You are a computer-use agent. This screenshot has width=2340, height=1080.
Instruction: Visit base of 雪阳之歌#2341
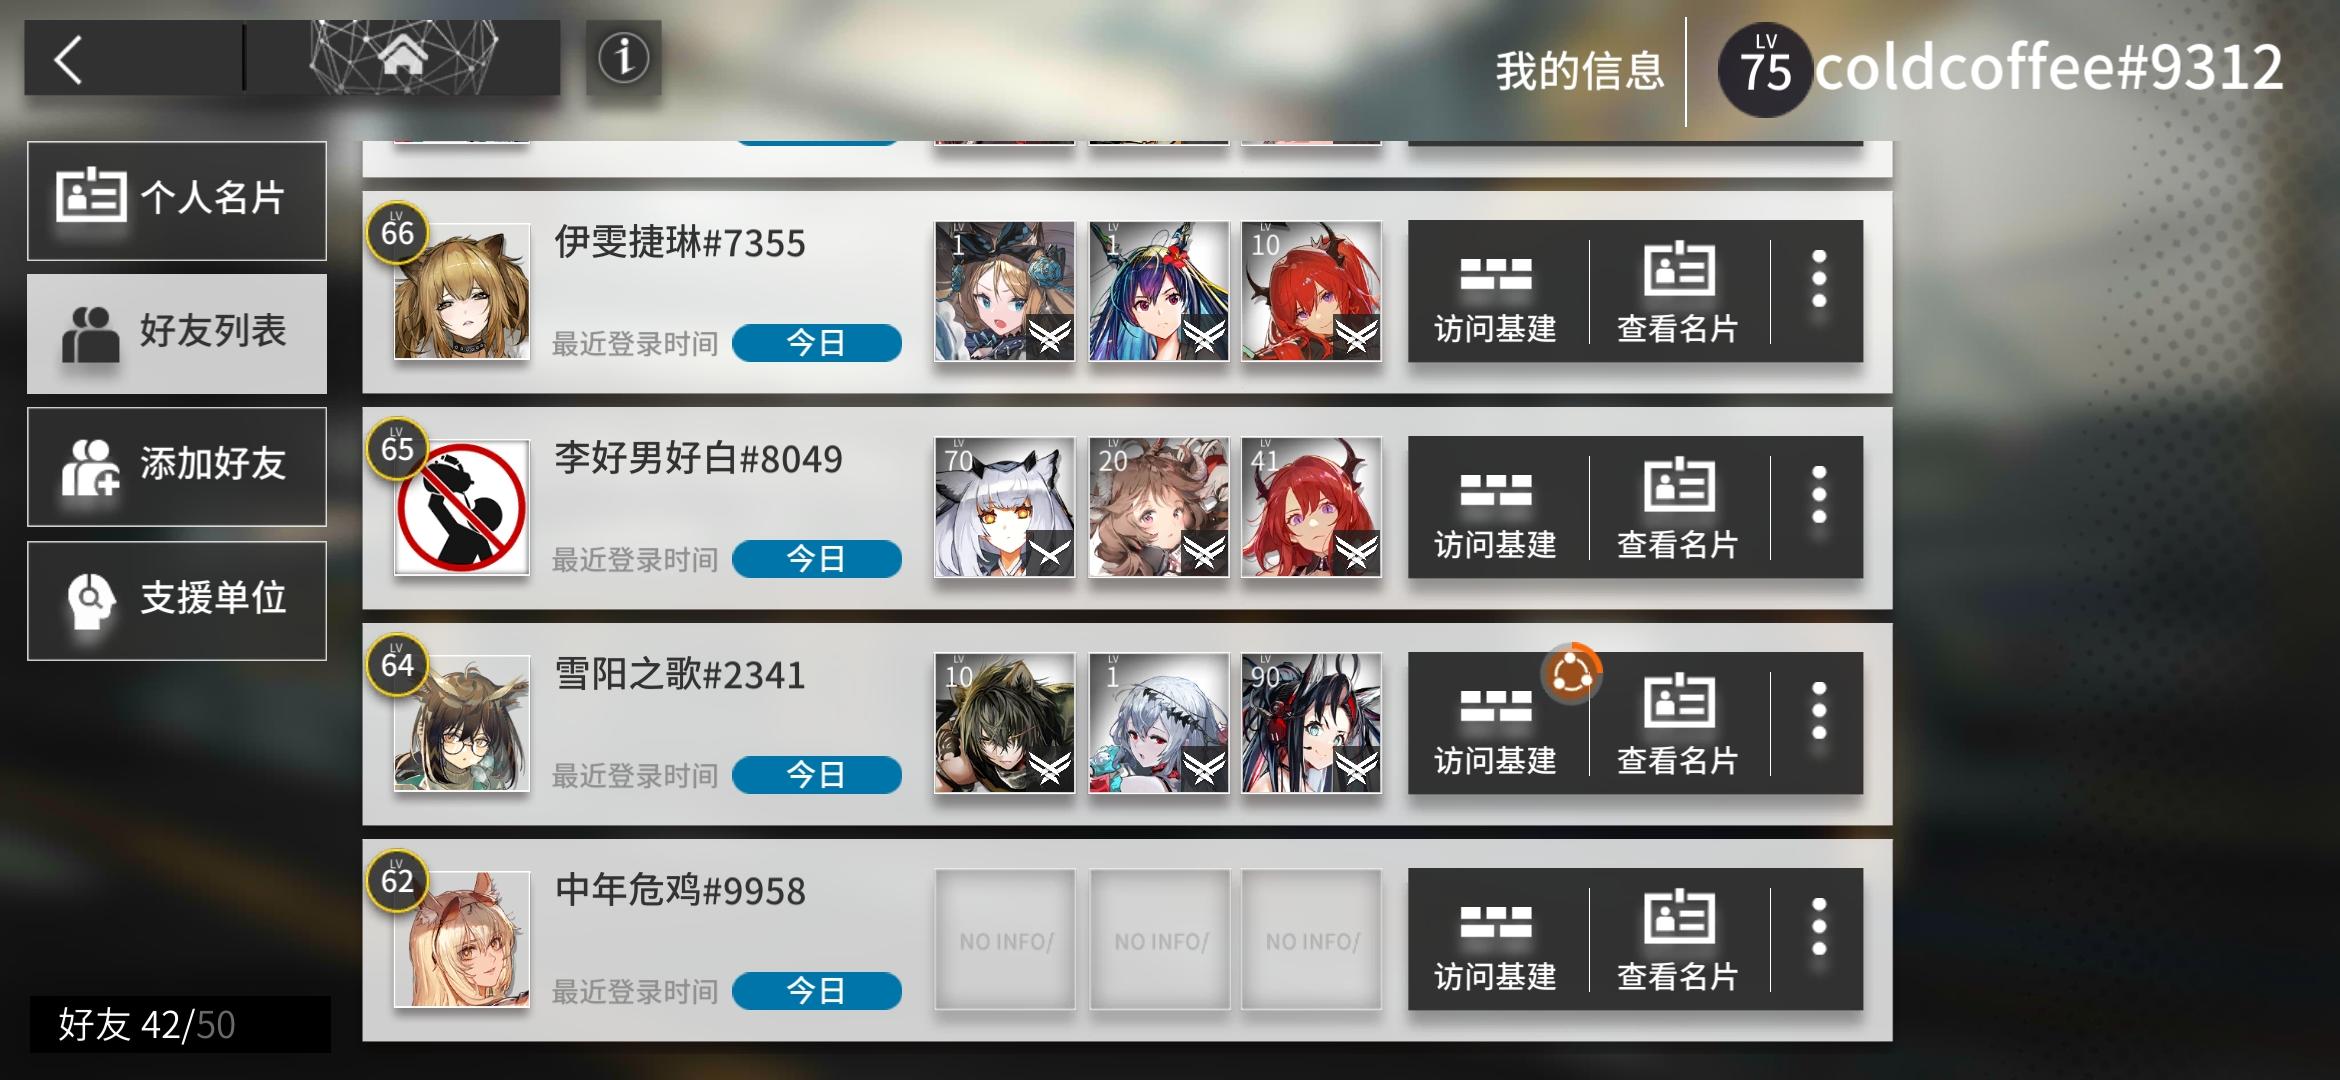[1496, 724]
